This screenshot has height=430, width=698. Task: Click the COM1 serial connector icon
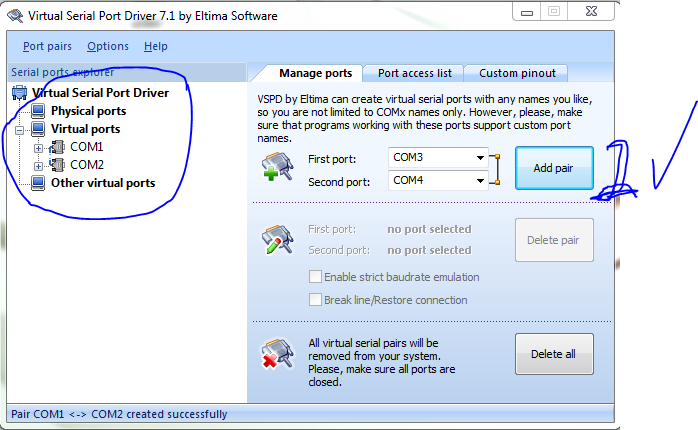point(57,147)
